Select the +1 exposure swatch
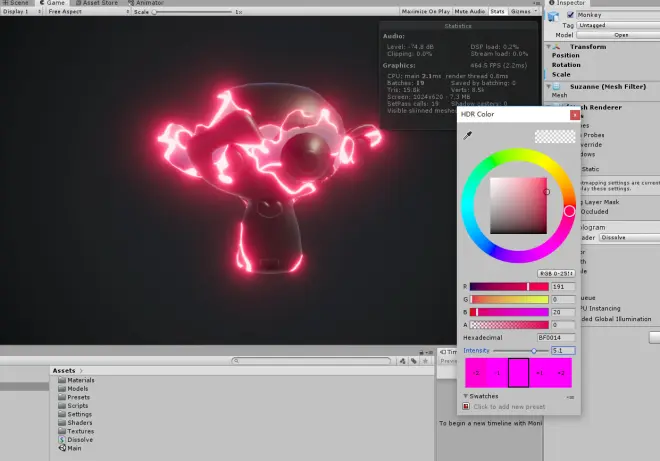Image resolution: width=660 pixels, height=461 pixels. point(540,373)
